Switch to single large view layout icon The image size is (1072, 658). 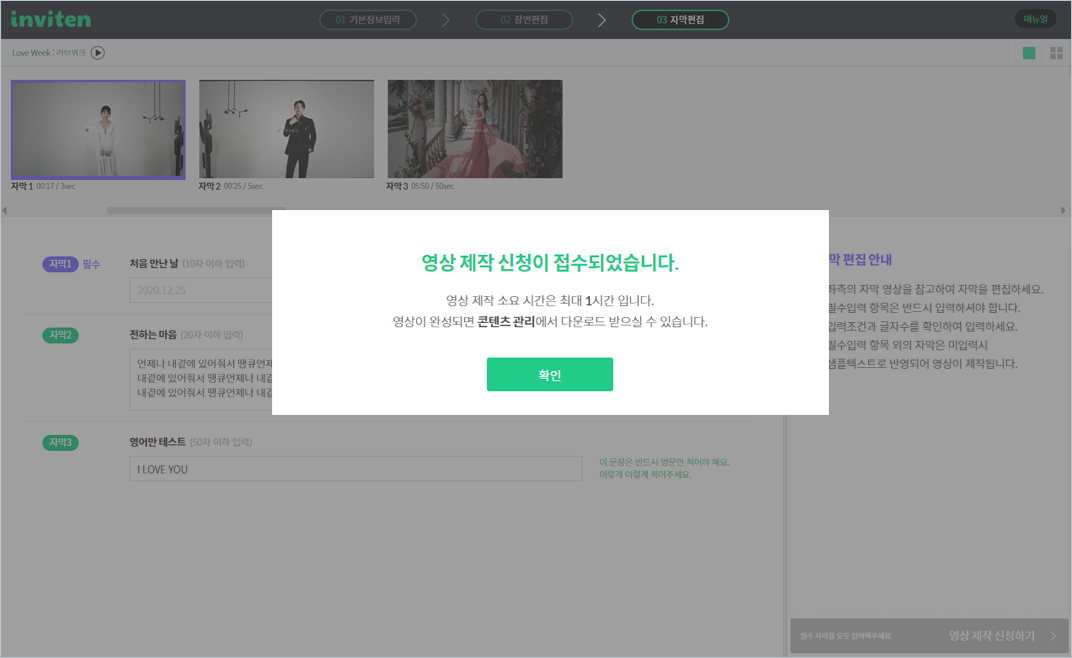coord(1028,53)
